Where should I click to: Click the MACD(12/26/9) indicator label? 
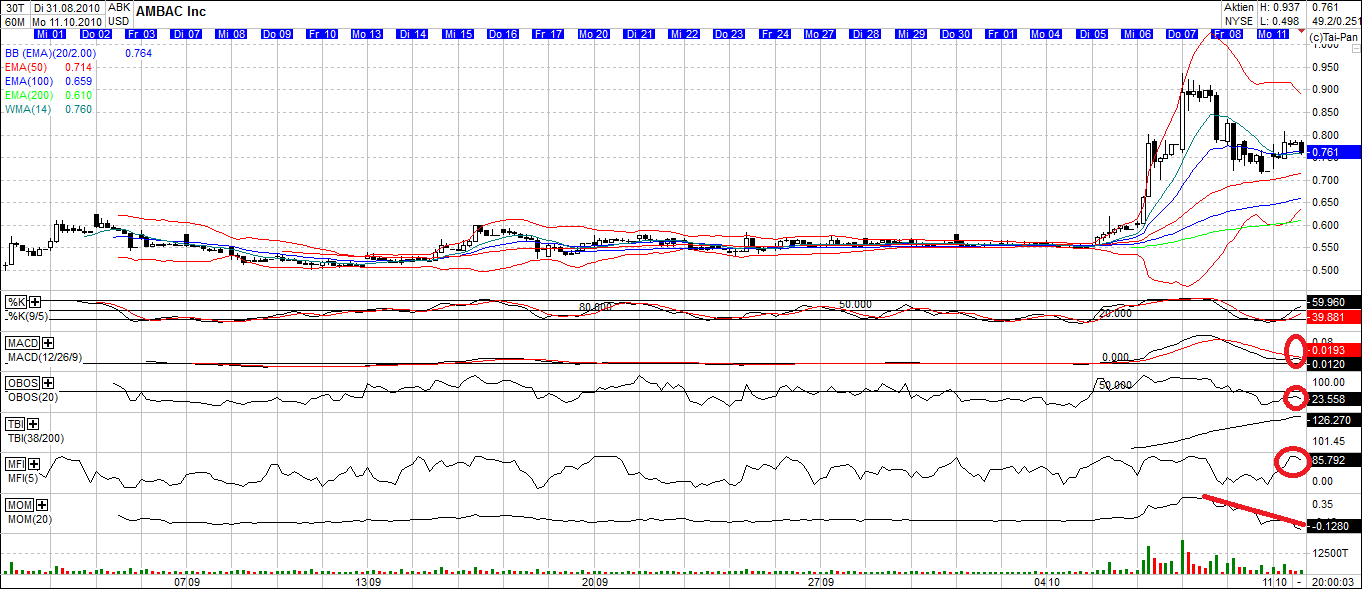click(45, 356)
